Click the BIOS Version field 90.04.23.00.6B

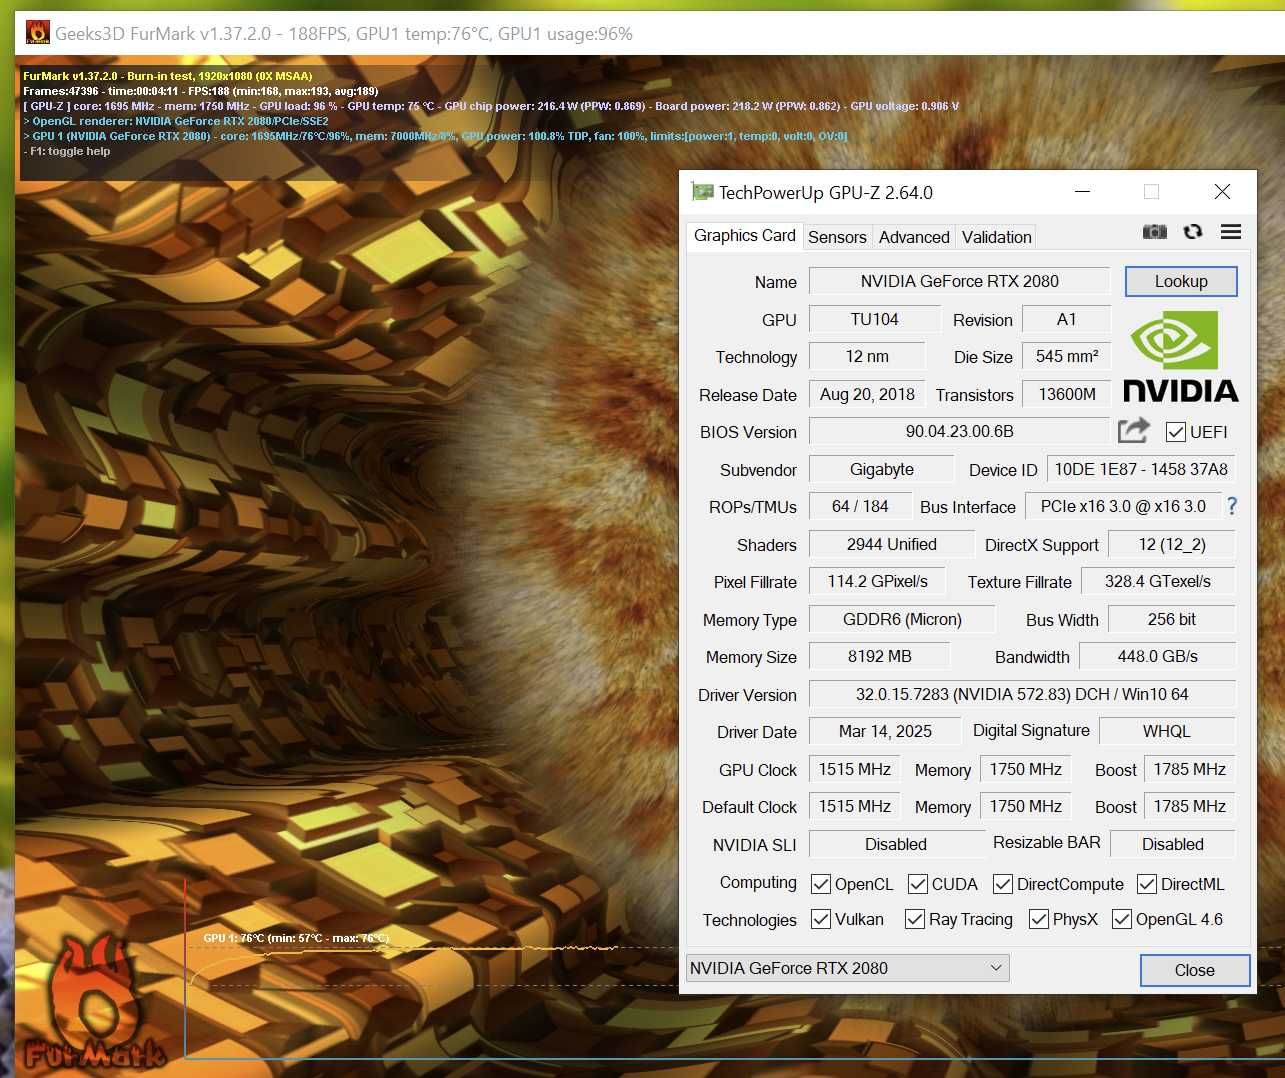click(959, 431)
